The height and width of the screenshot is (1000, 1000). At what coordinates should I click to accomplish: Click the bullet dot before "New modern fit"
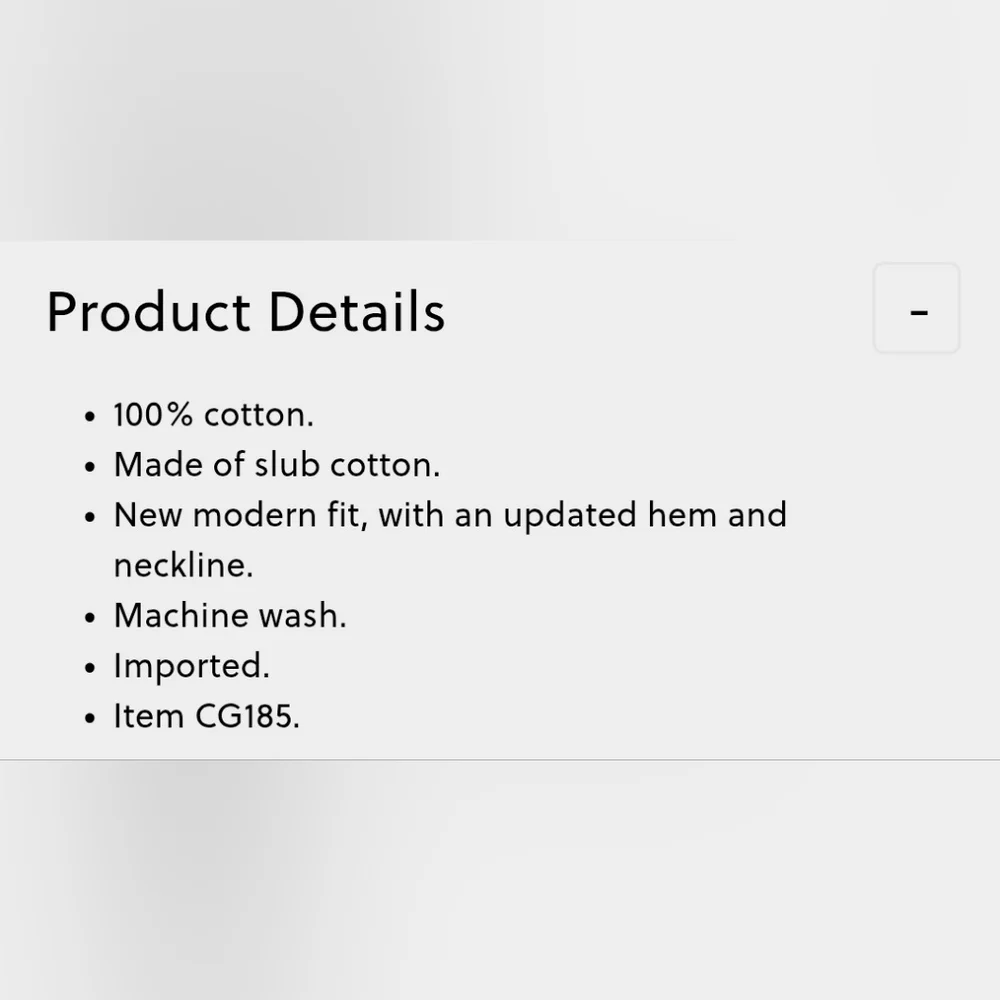tap(89, 517)
